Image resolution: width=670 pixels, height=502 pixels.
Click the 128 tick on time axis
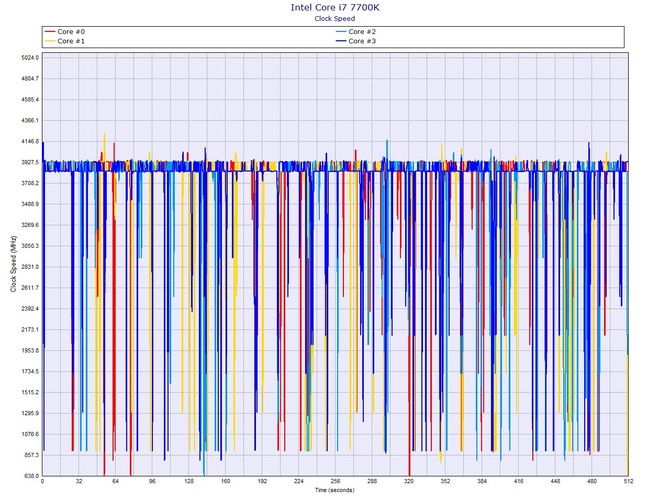coord(189,481)
